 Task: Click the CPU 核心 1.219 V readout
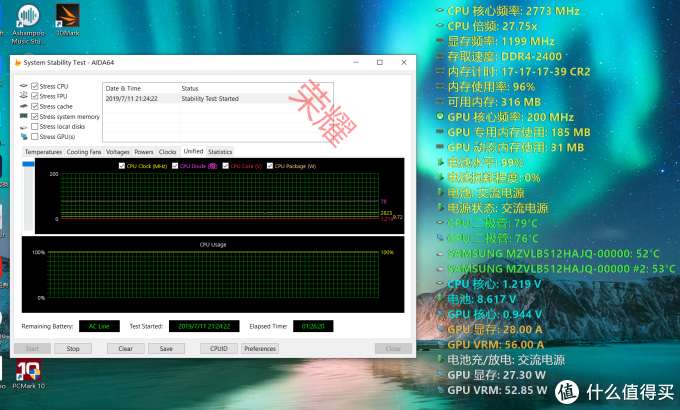(x=494, y=284)
